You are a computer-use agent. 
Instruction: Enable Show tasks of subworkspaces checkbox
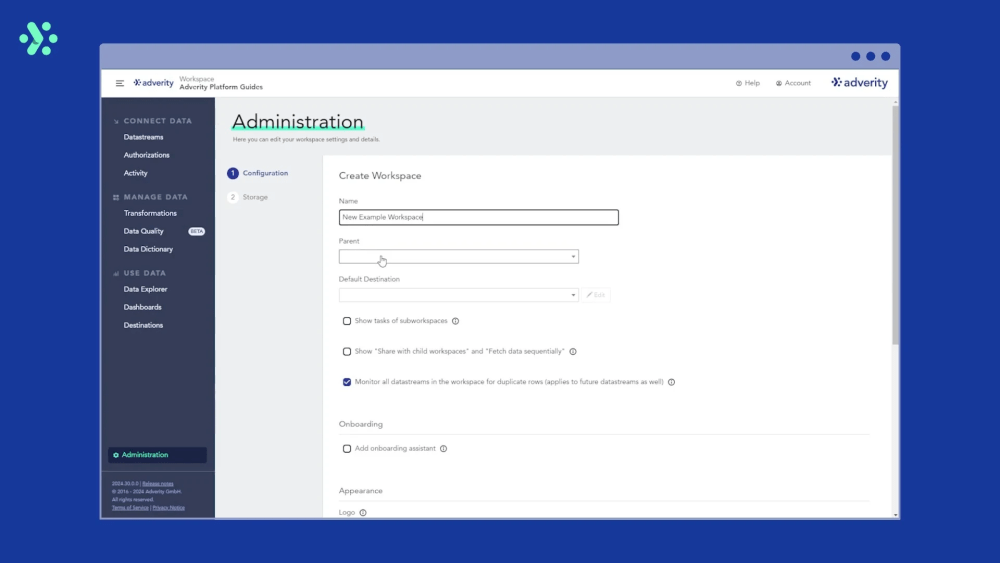click(347, 321)
